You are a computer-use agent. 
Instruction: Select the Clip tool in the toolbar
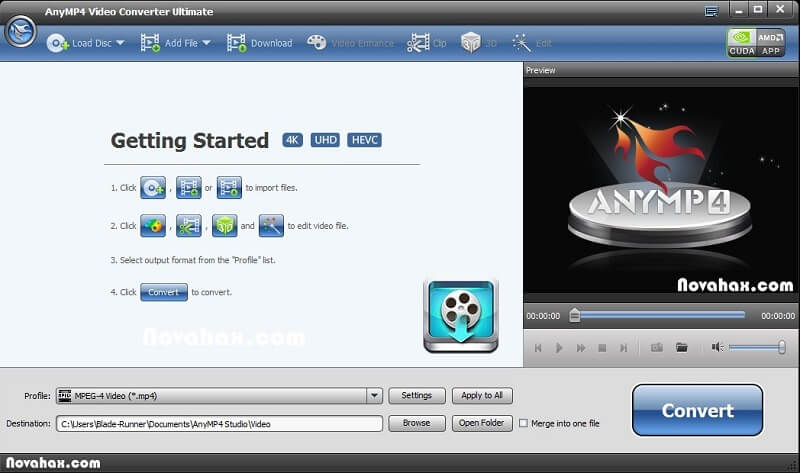[x=427, y=43]
